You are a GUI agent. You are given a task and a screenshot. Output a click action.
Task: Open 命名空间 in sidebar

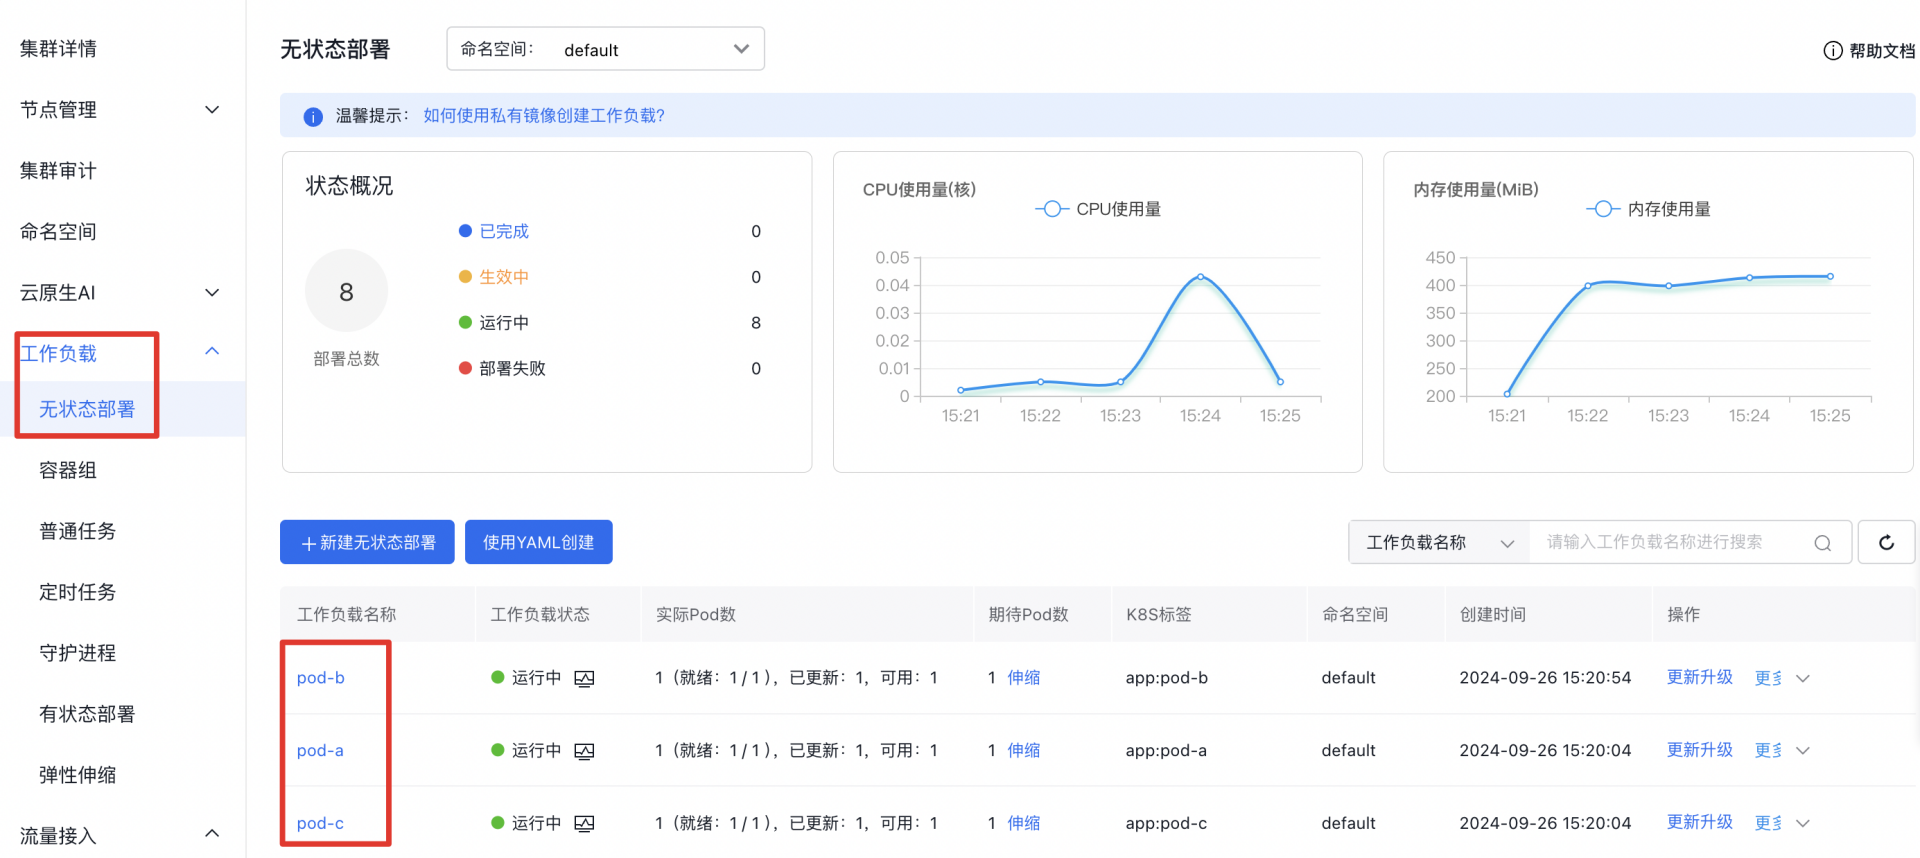[x=58, y=232]
